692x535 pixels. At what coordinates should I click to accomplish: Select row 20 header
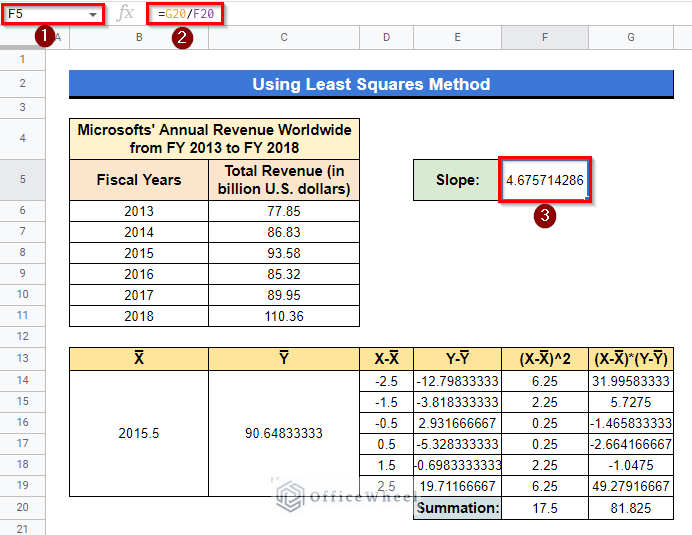(23, 508)
